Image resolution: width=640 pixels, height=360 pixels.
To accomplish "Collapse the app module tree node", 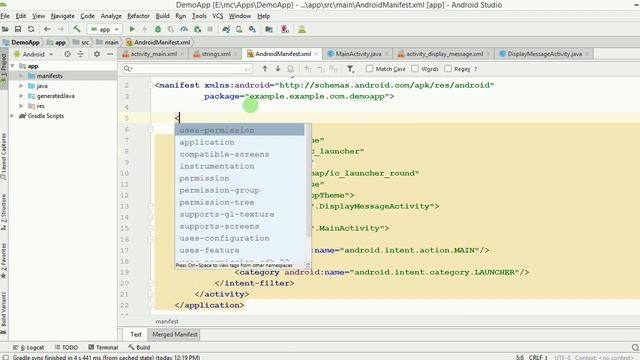I will pyautogui.click(x=12, y=66).
